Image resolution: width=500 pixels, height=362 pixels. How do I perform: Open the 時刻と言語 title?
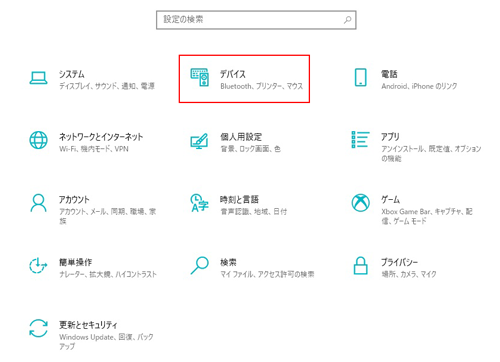click(239, 199)
